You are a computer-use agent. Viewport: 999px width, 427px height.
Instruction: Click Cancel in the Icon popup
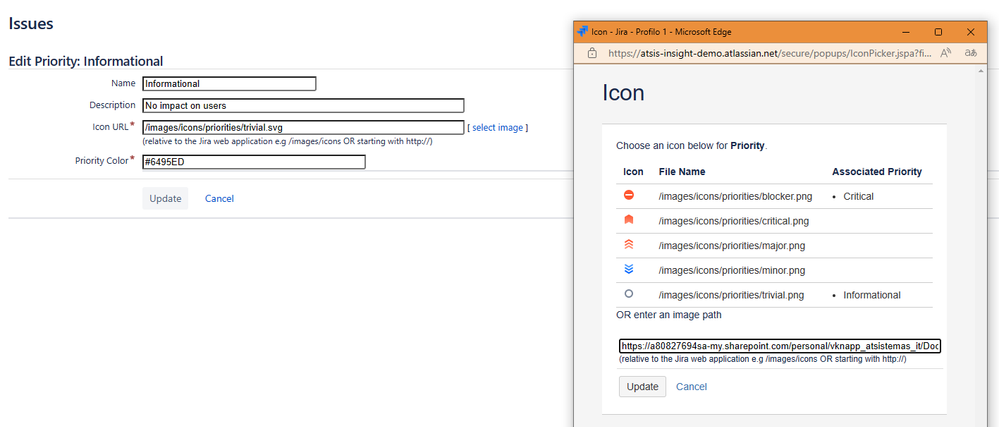691,387
